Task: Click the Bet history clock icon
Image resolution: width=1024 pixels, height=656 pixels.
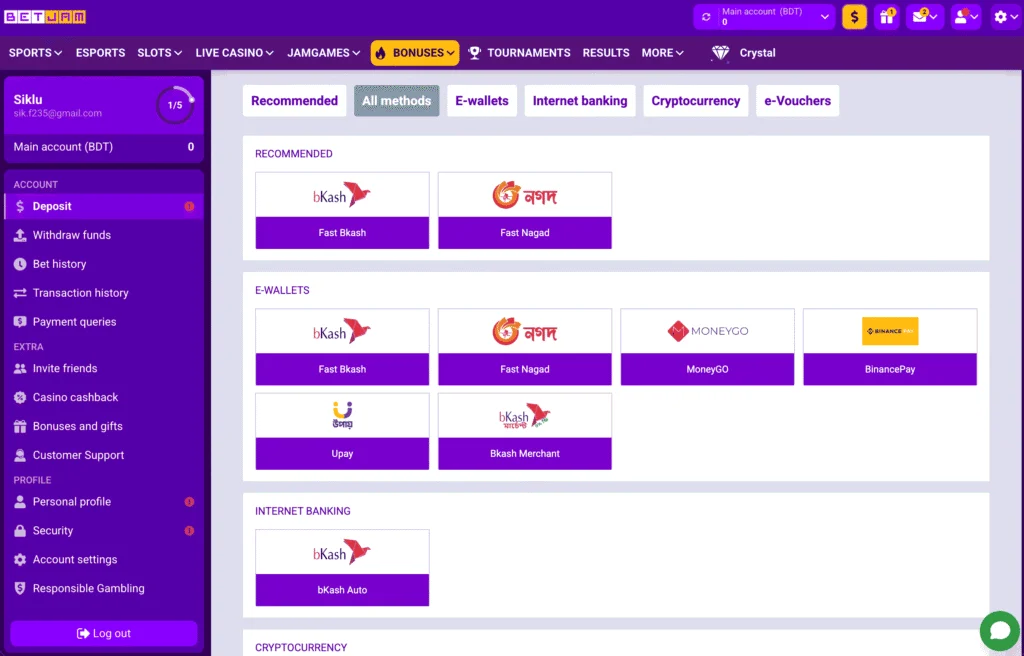Action: coord(20,264)
